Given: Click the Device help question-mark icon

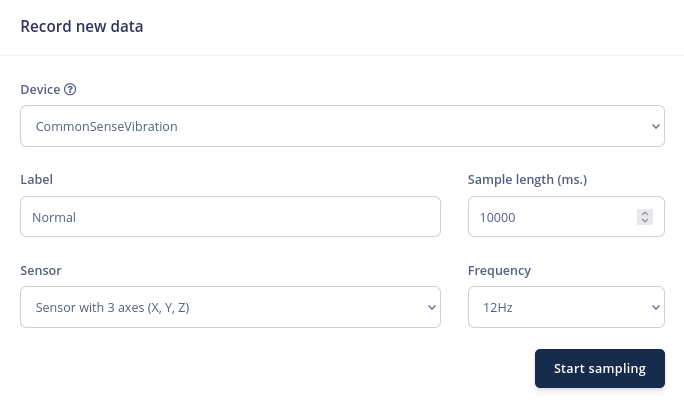Looking at the screenshot, I should pyautogui.click(x=70, y=89).
